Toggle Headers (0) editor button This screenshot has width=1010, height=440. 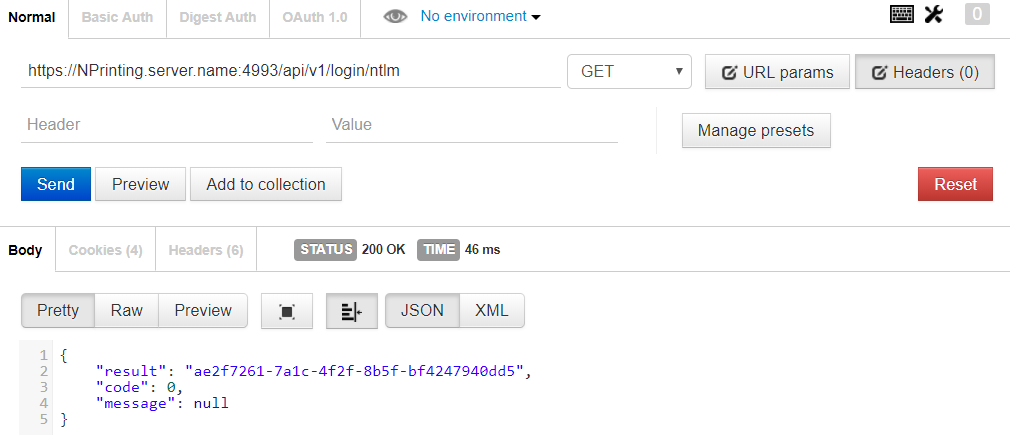(x=925, y=72)
